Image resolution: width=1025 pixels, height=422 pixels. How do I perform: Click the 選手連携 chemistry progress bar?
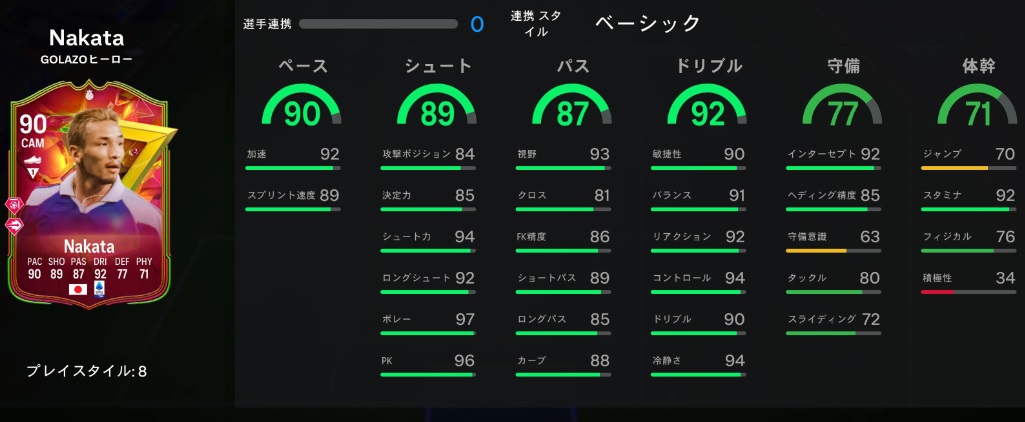click(378, 24)
